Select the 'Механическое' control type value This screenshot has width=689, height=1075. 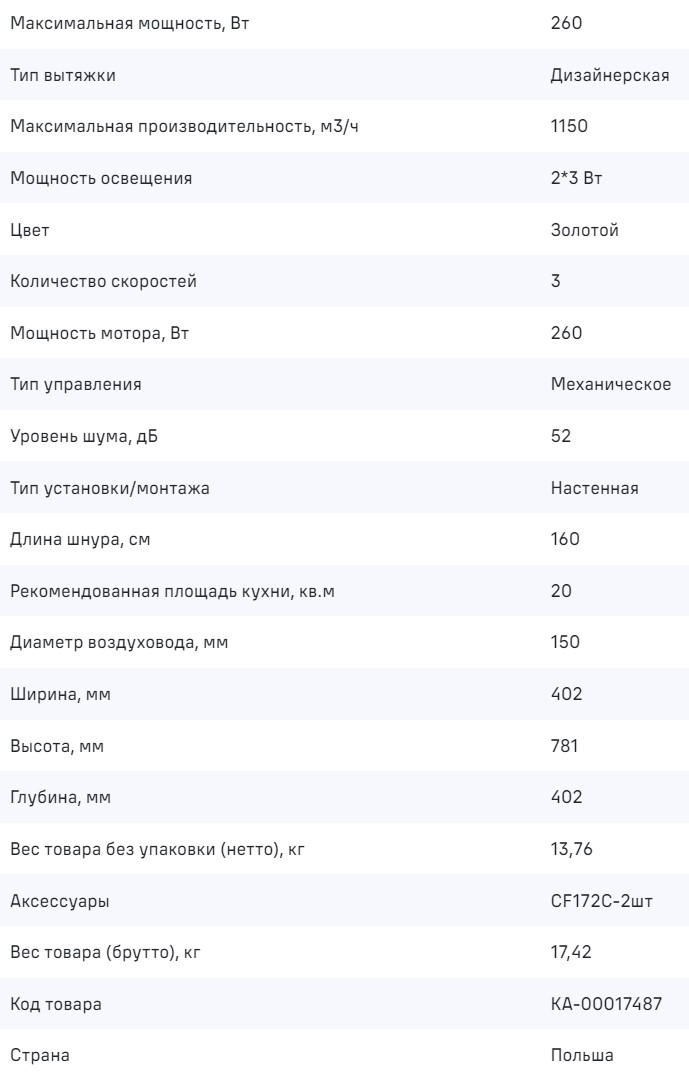(610, 385)
